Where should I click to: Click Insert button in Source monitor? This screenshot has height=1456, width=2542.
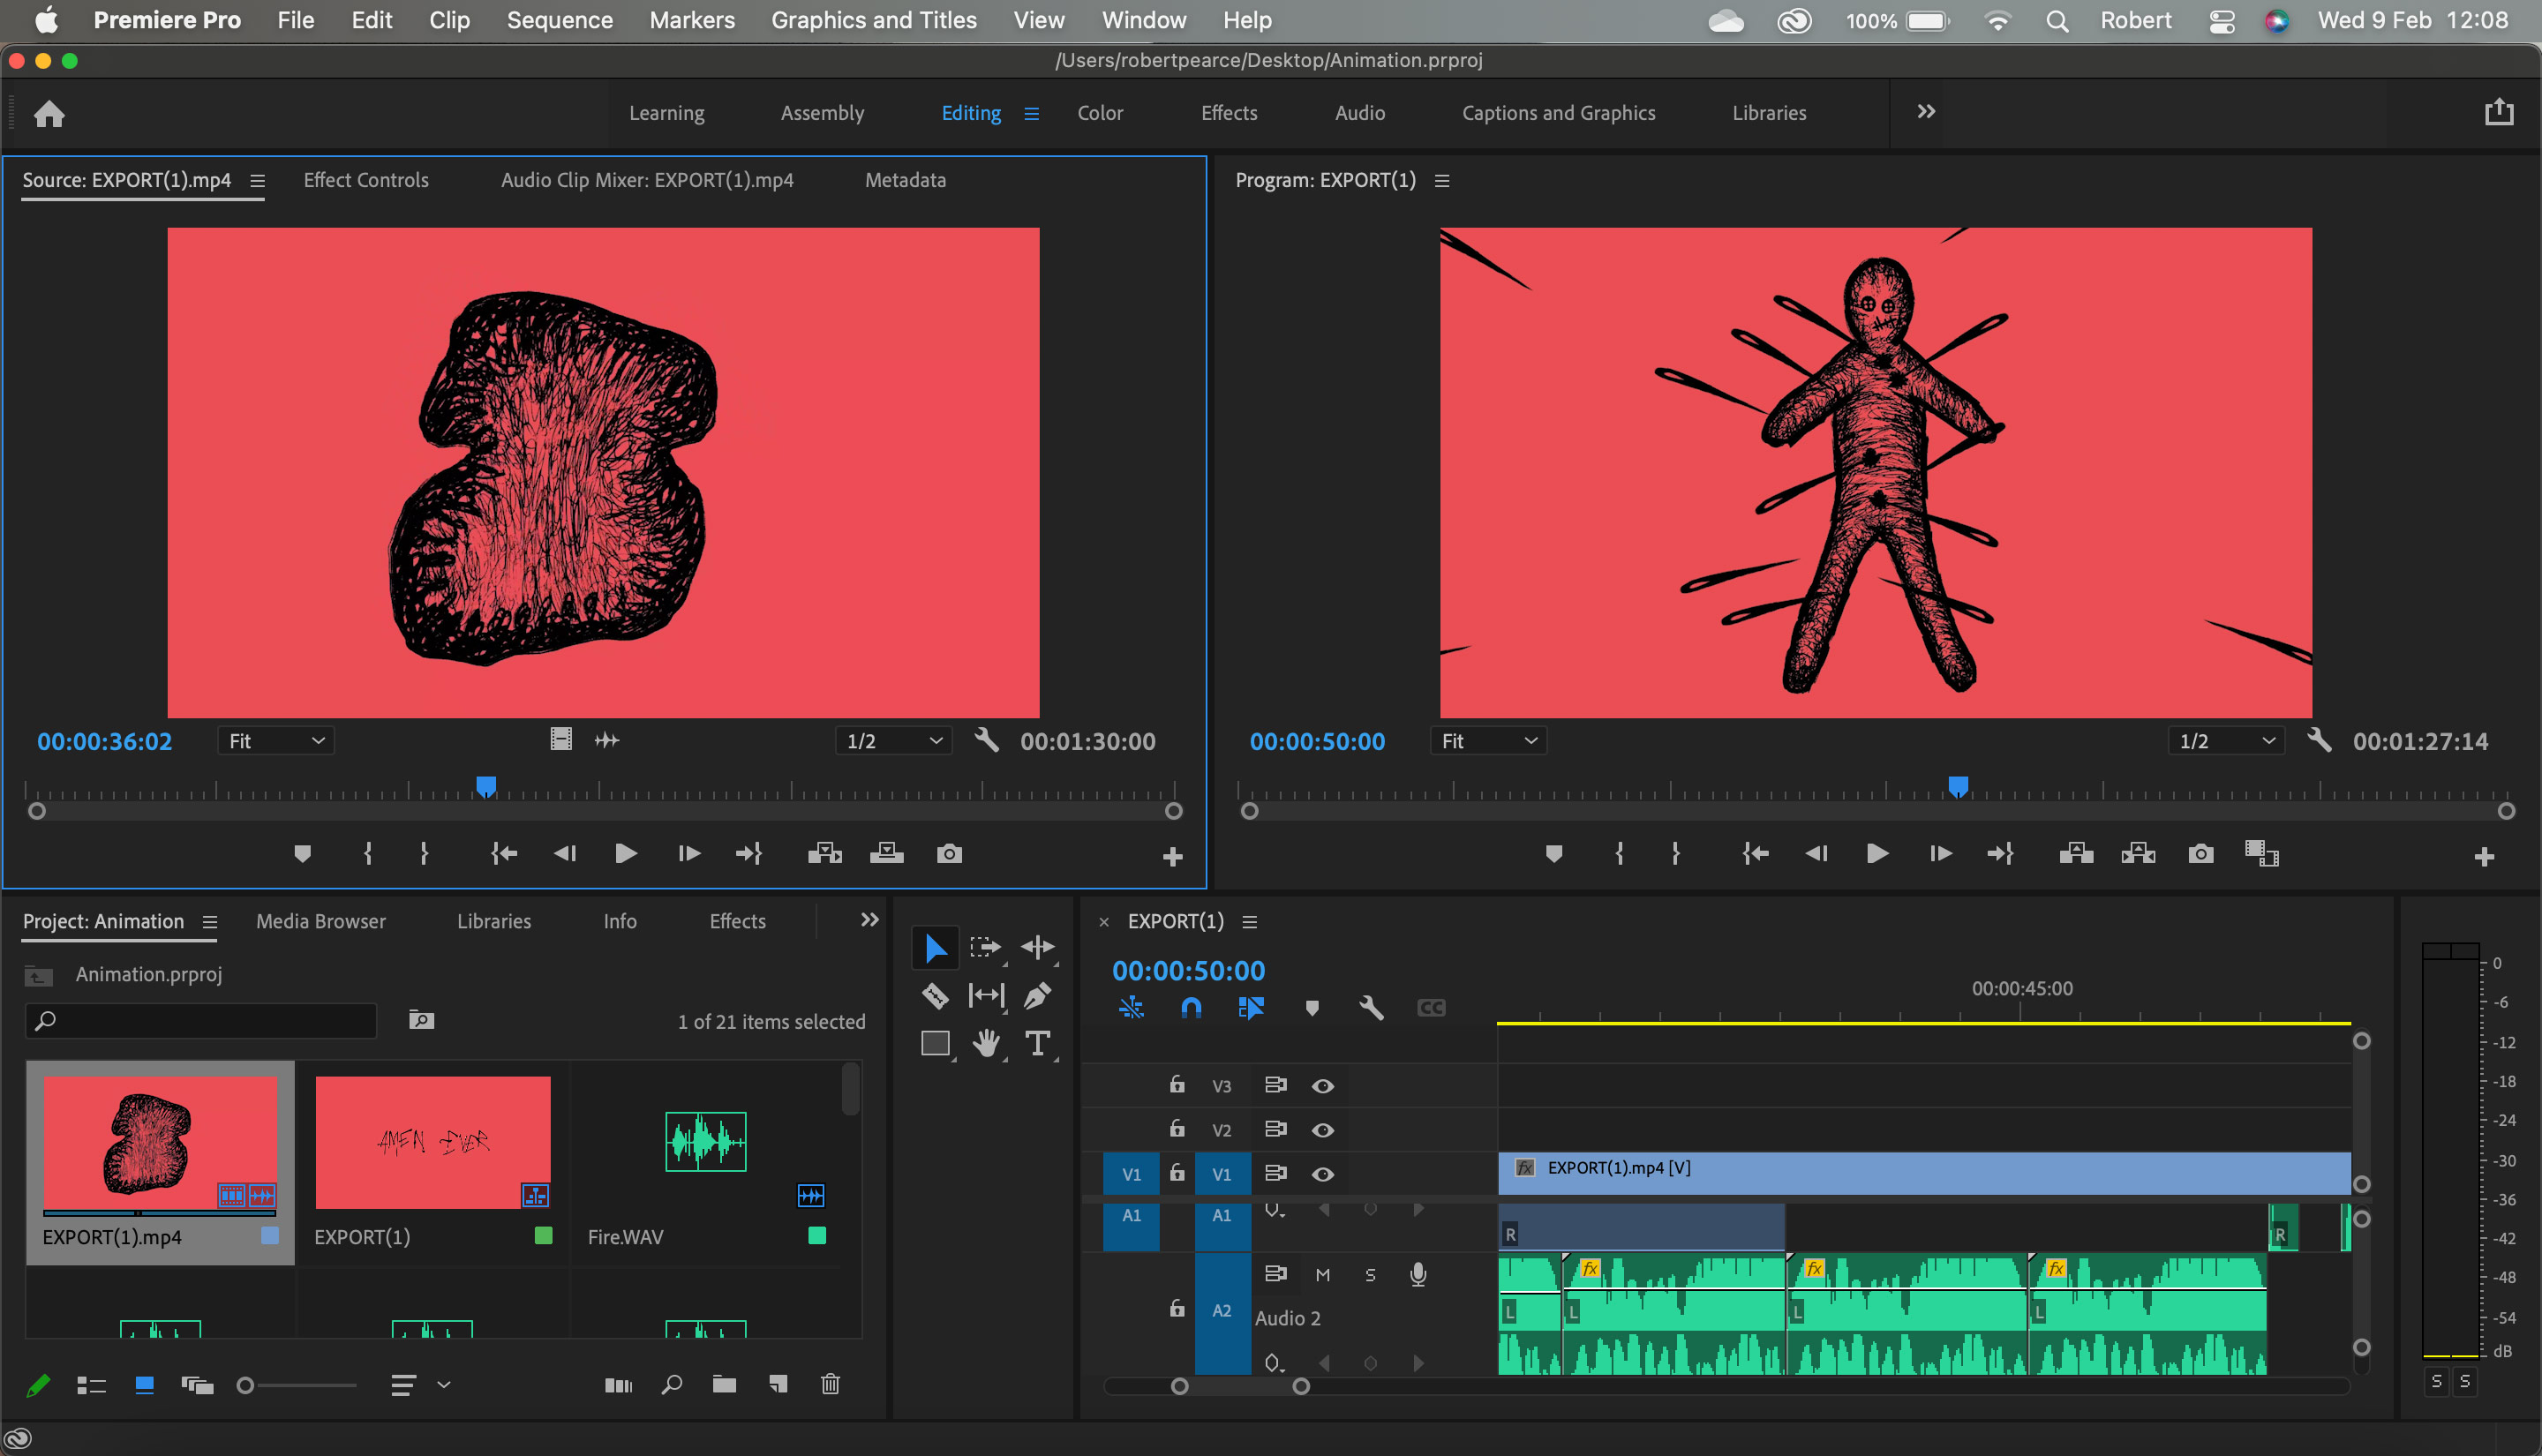pyautogui.click(x=825, y=853)
